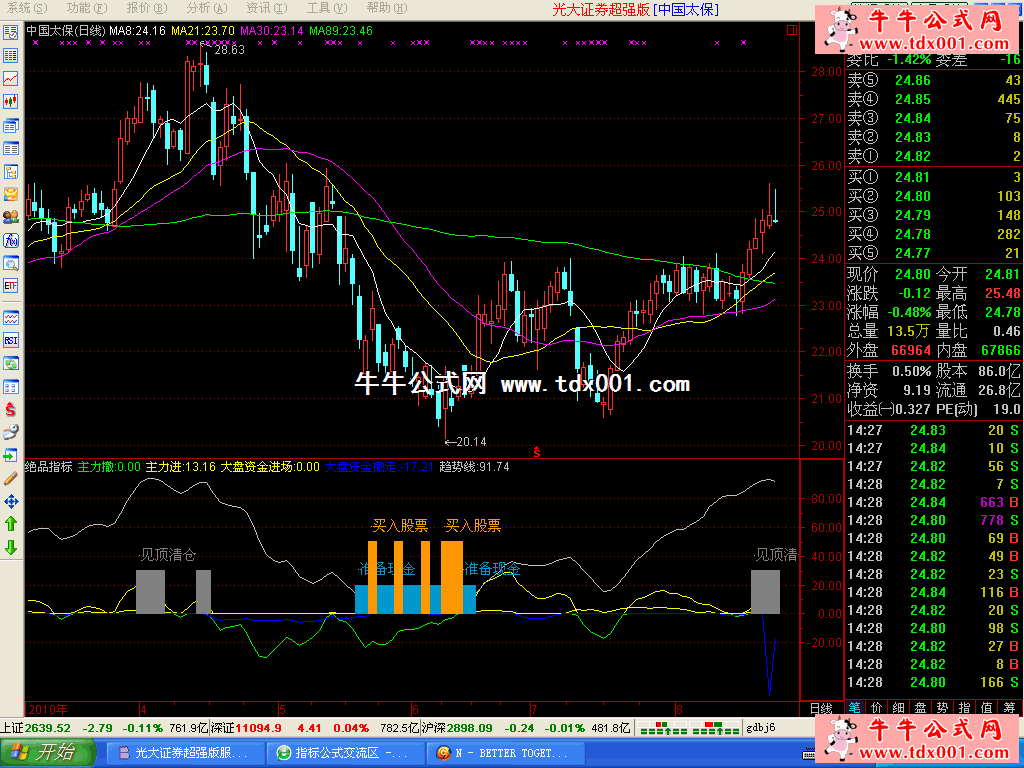
Task: Click the small red box icon at chart corner
Action: [x=792, y=30]
